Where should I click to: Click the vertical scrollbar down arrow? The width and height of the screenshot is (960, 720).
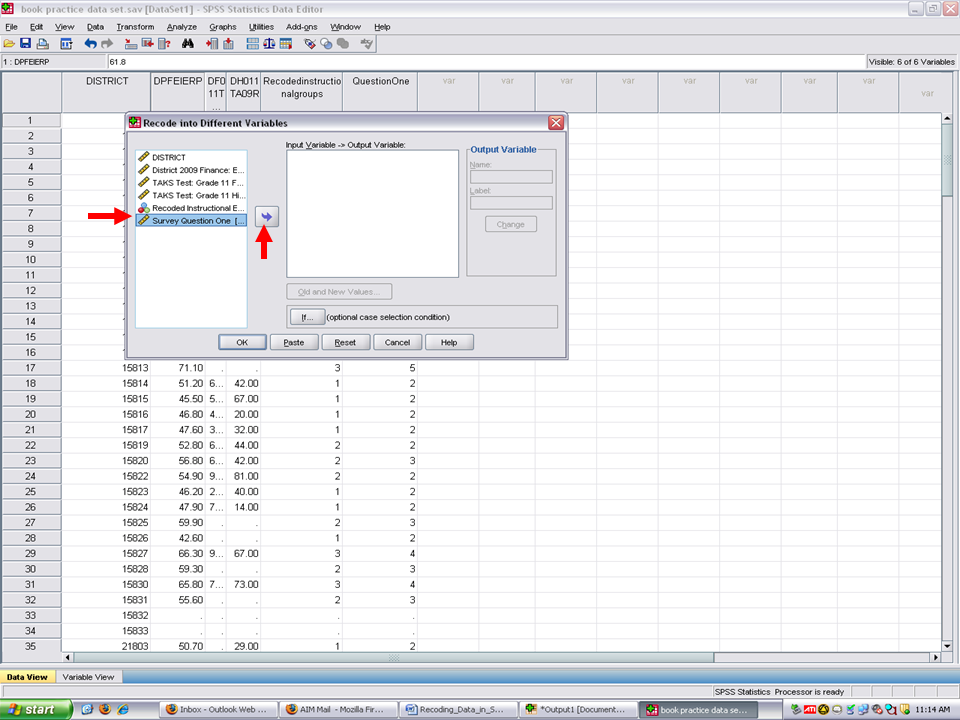click(x=946, y=646)
